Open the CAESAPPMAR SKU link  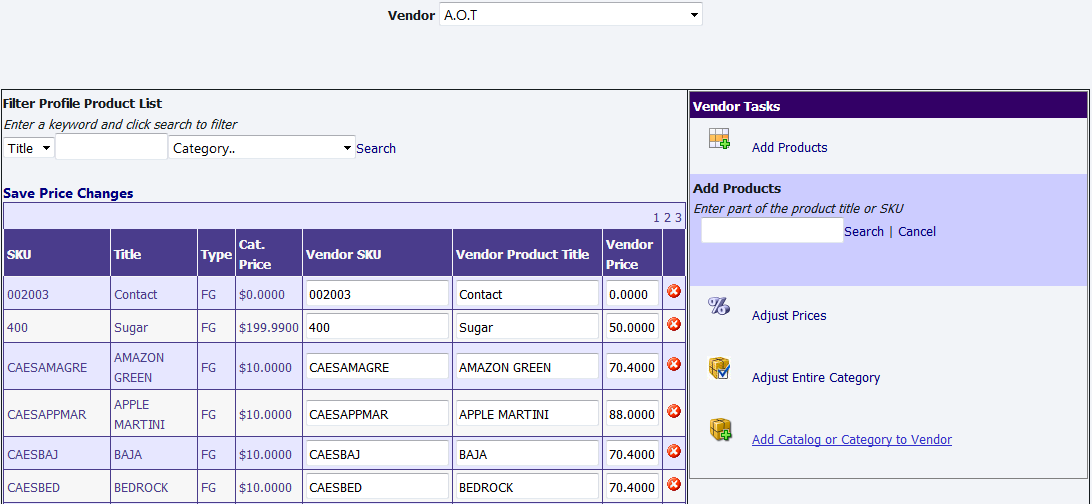[x=47, y=414]
